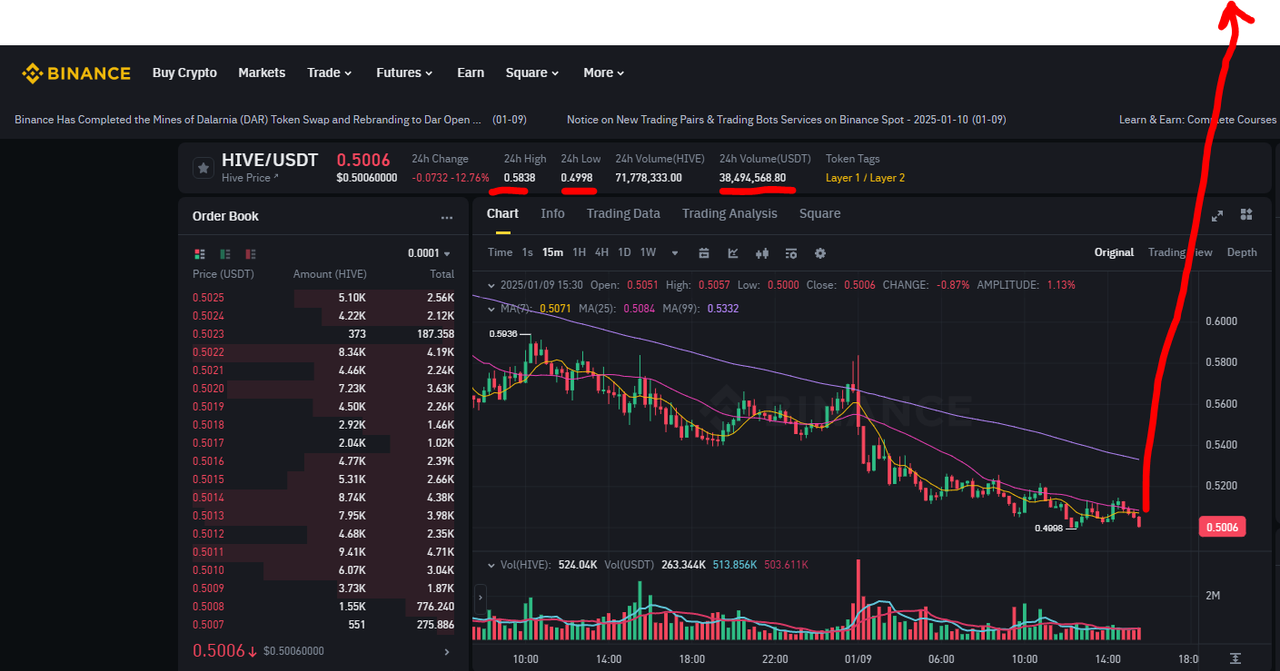
Task: Favorite HIVE/USDT with the star icon
Action: pos(203,169)
